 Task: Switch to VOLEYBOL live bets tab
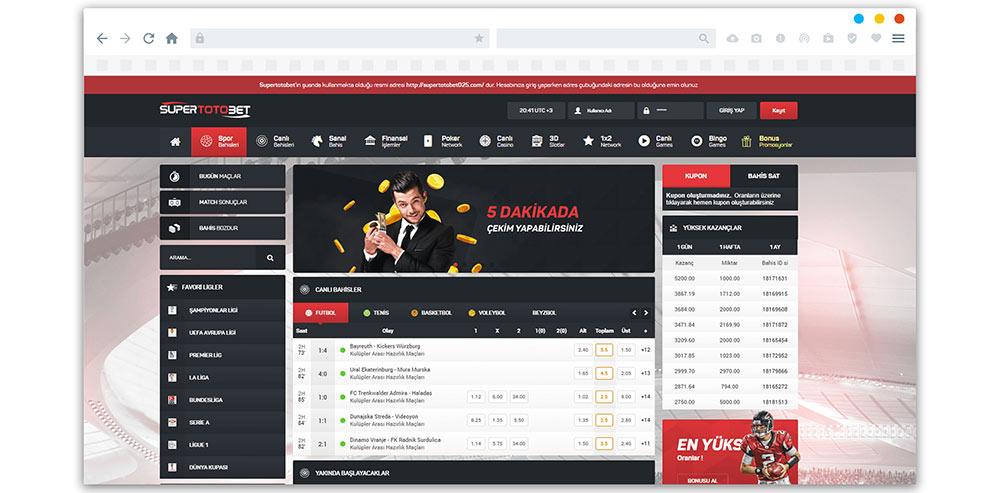[487, 313]
